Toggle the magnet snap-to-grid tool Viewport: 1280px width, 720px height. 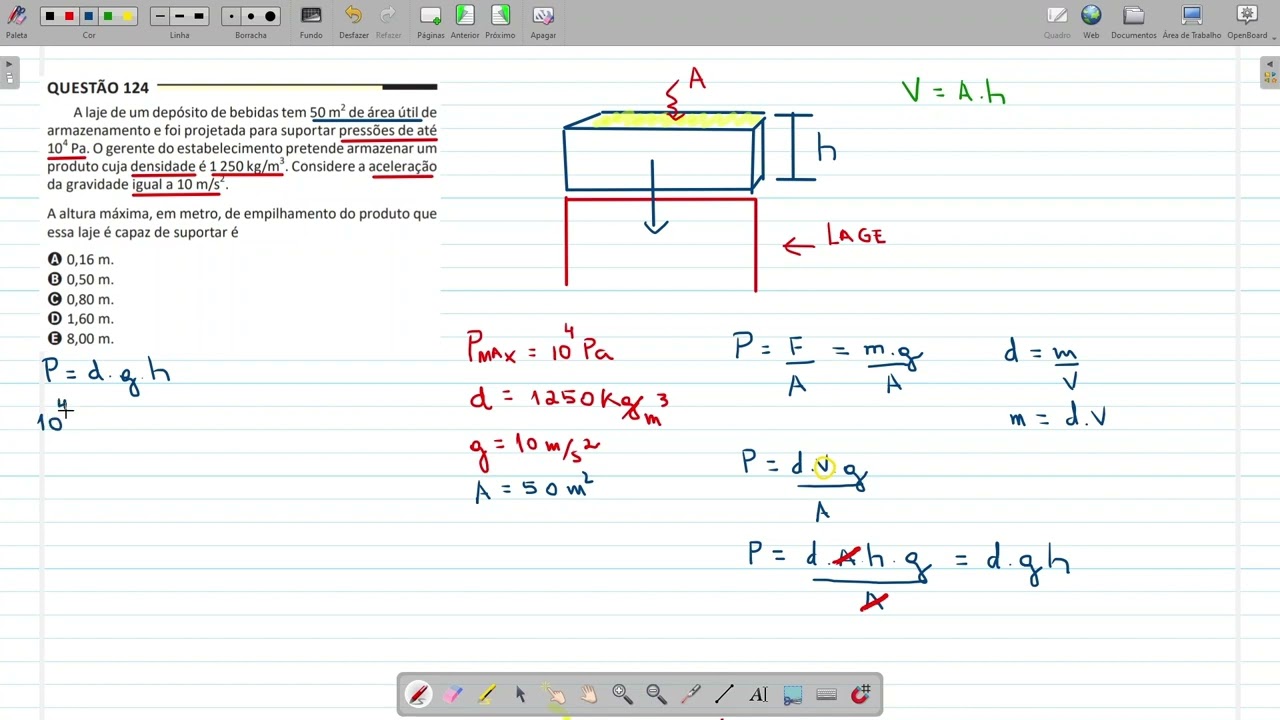pyautogui.click(x=861, y=694)
